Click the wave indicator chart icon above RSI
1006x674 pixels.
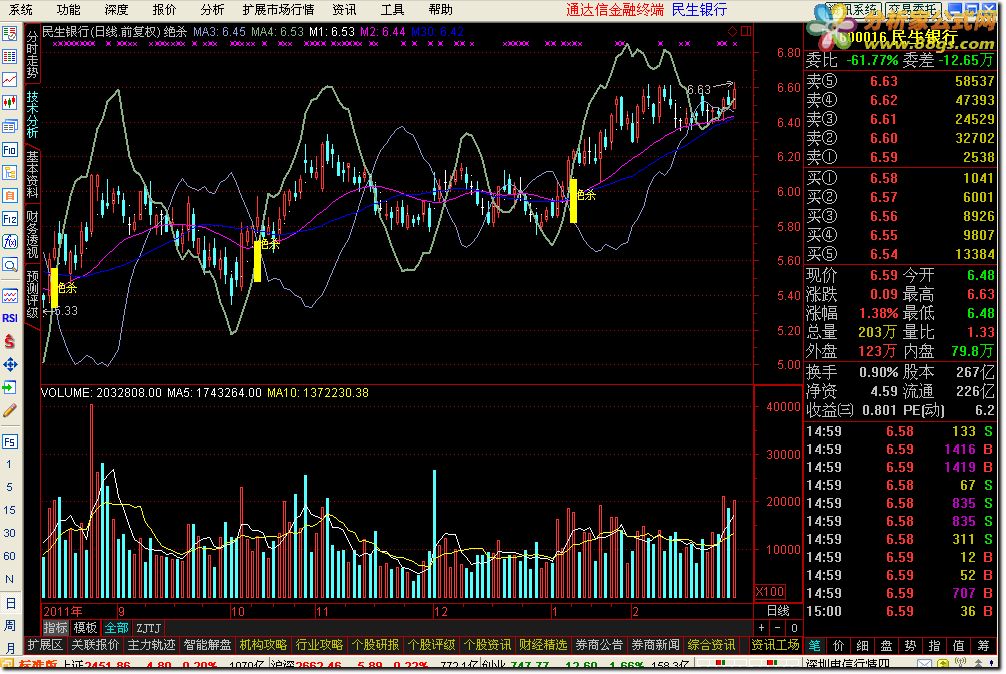[10, 296]
